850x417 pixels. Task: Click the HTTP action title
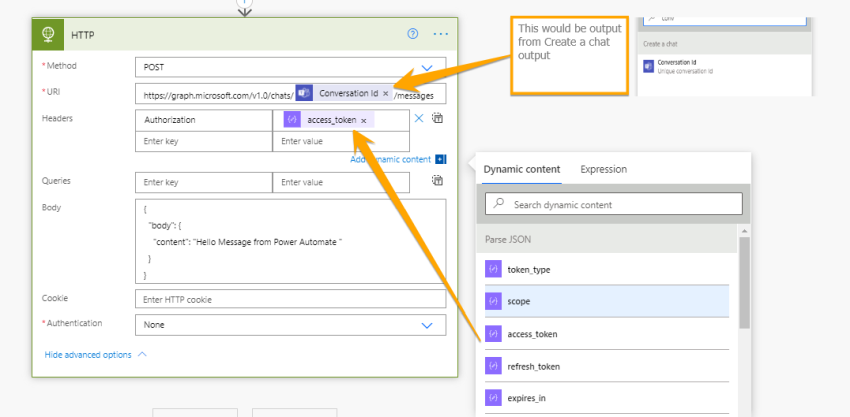click(83, 35)
